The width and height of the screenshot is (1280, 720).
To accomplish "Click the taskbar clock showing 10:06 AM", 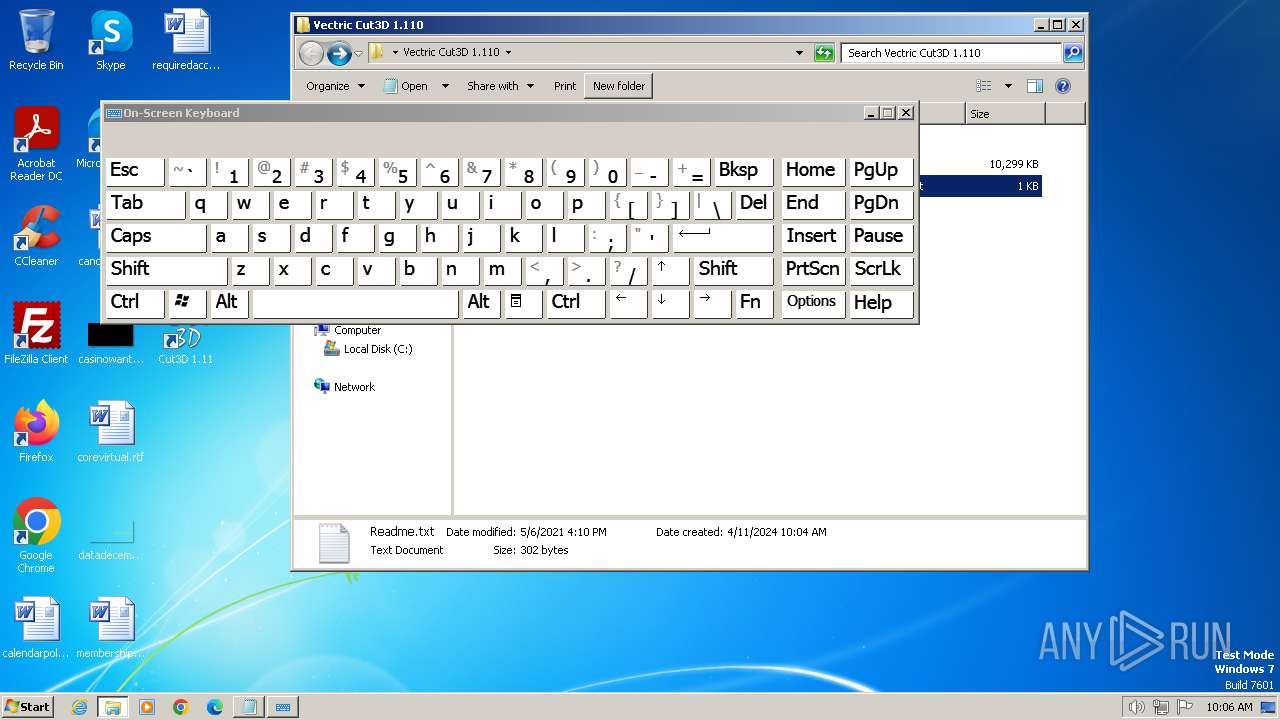I will click(x=1229, y=707).
